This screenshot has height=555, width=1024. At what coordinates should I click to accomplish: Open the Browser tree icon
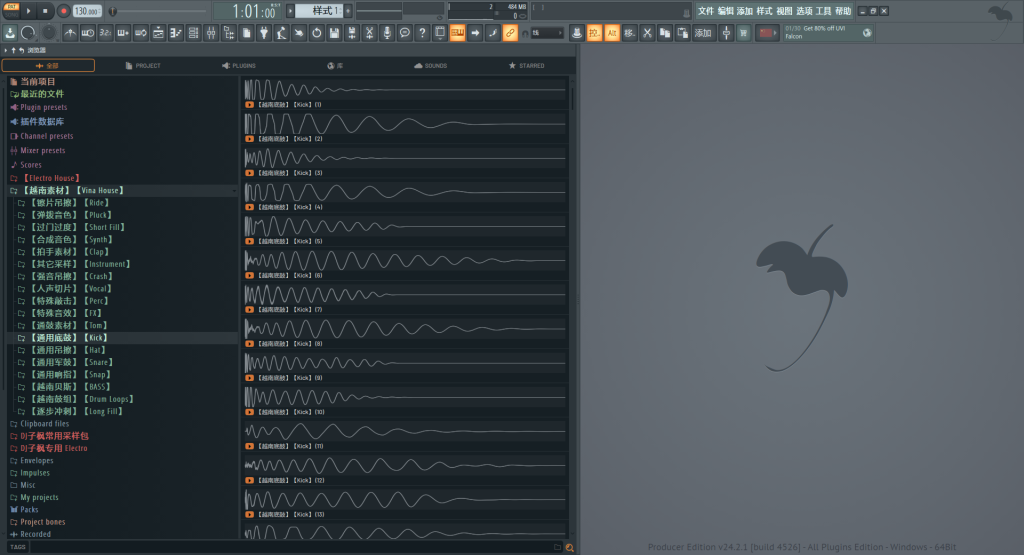[x=229, y=33]
